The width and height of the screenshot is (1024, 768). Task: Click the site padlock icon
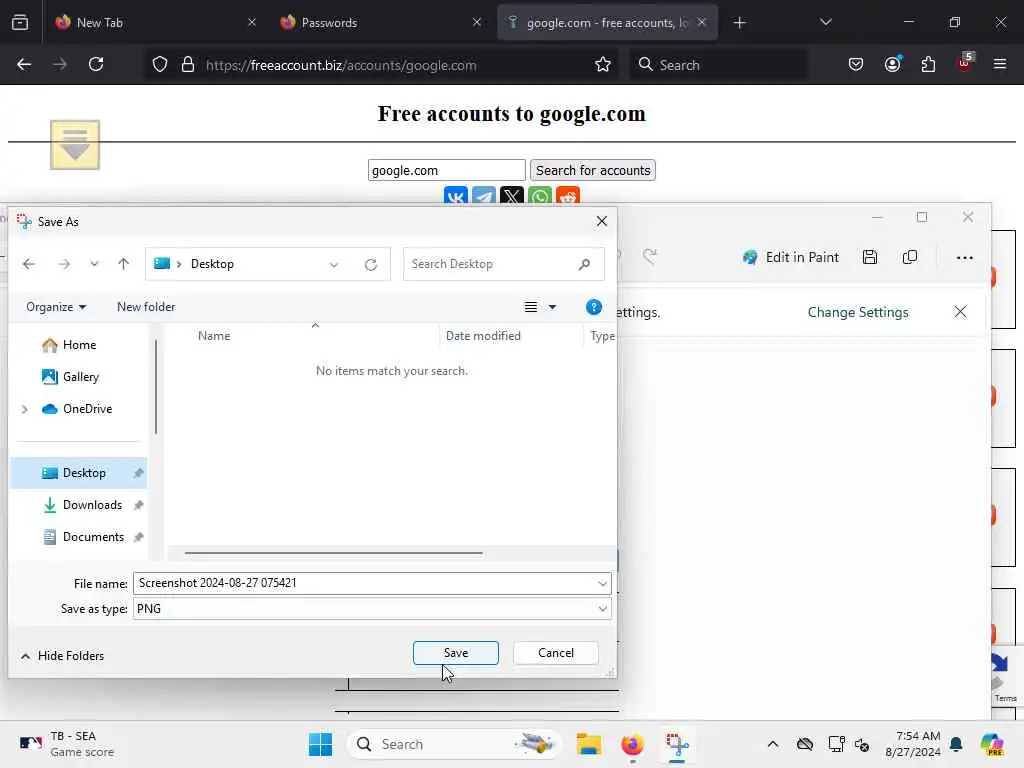188,65
